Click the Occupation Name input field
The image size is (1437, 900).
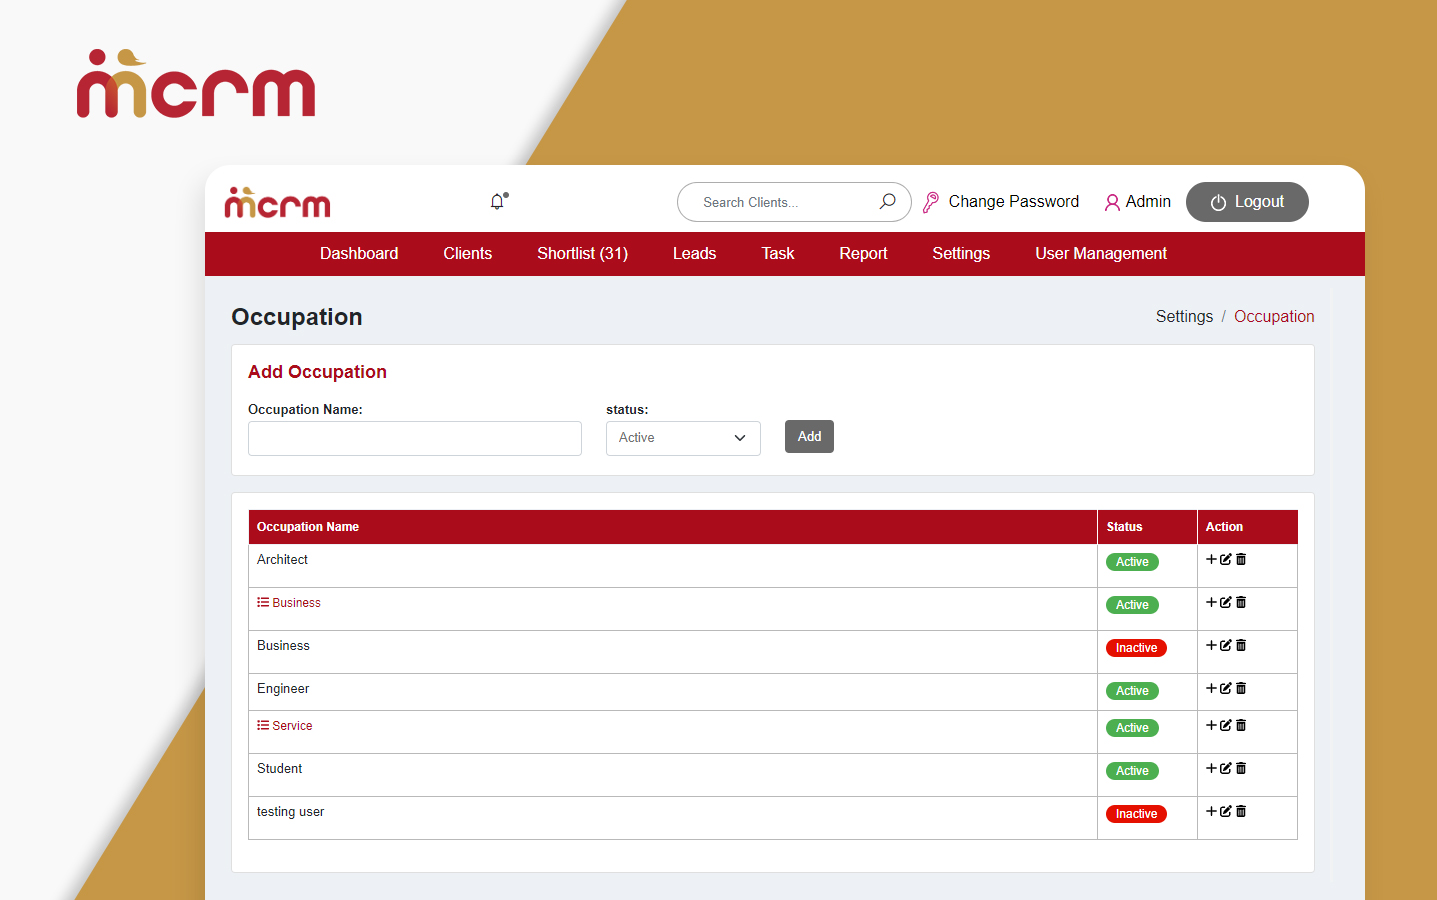pyautogui.click(x=415, y=438)
